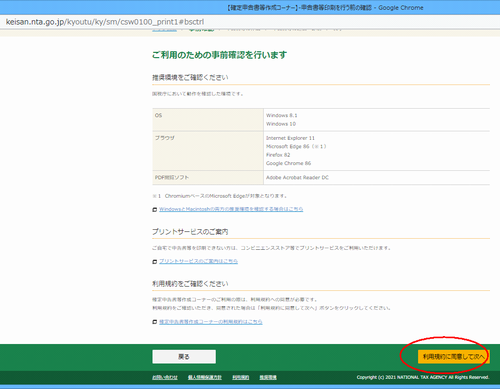Image resolution: width=500 pixels, height=389 pixels.
Task: Click the 'Windows 10' table cell text
Action: click(281, 124)
